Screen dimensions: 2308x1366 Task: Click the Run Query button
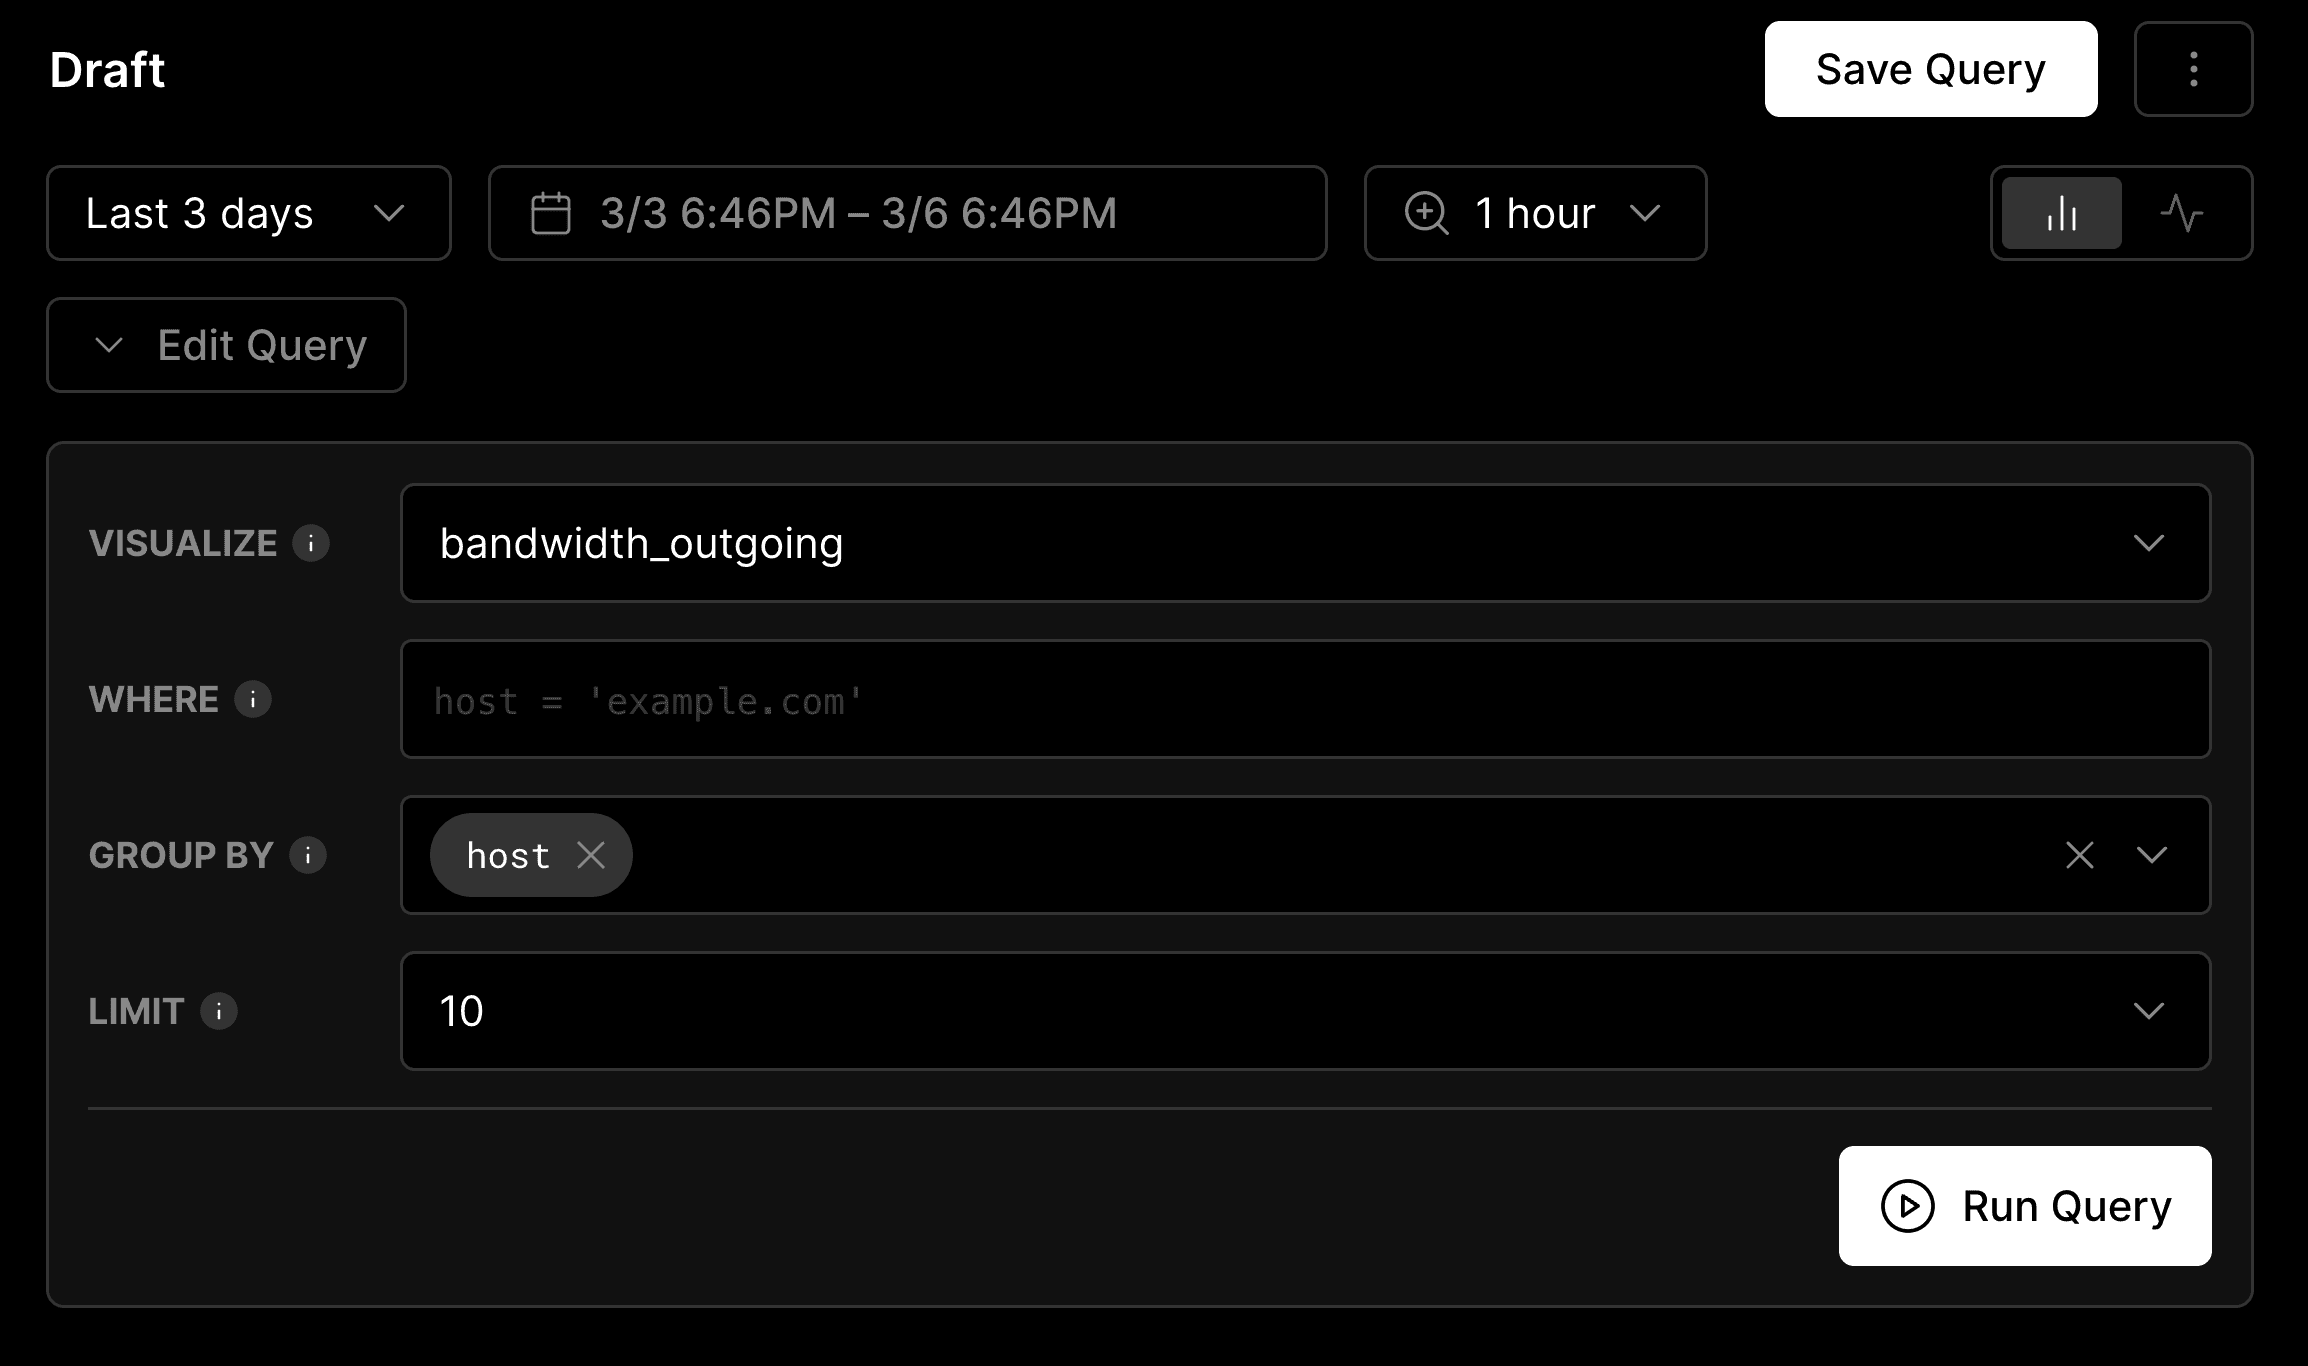tap(2030, 1205)
